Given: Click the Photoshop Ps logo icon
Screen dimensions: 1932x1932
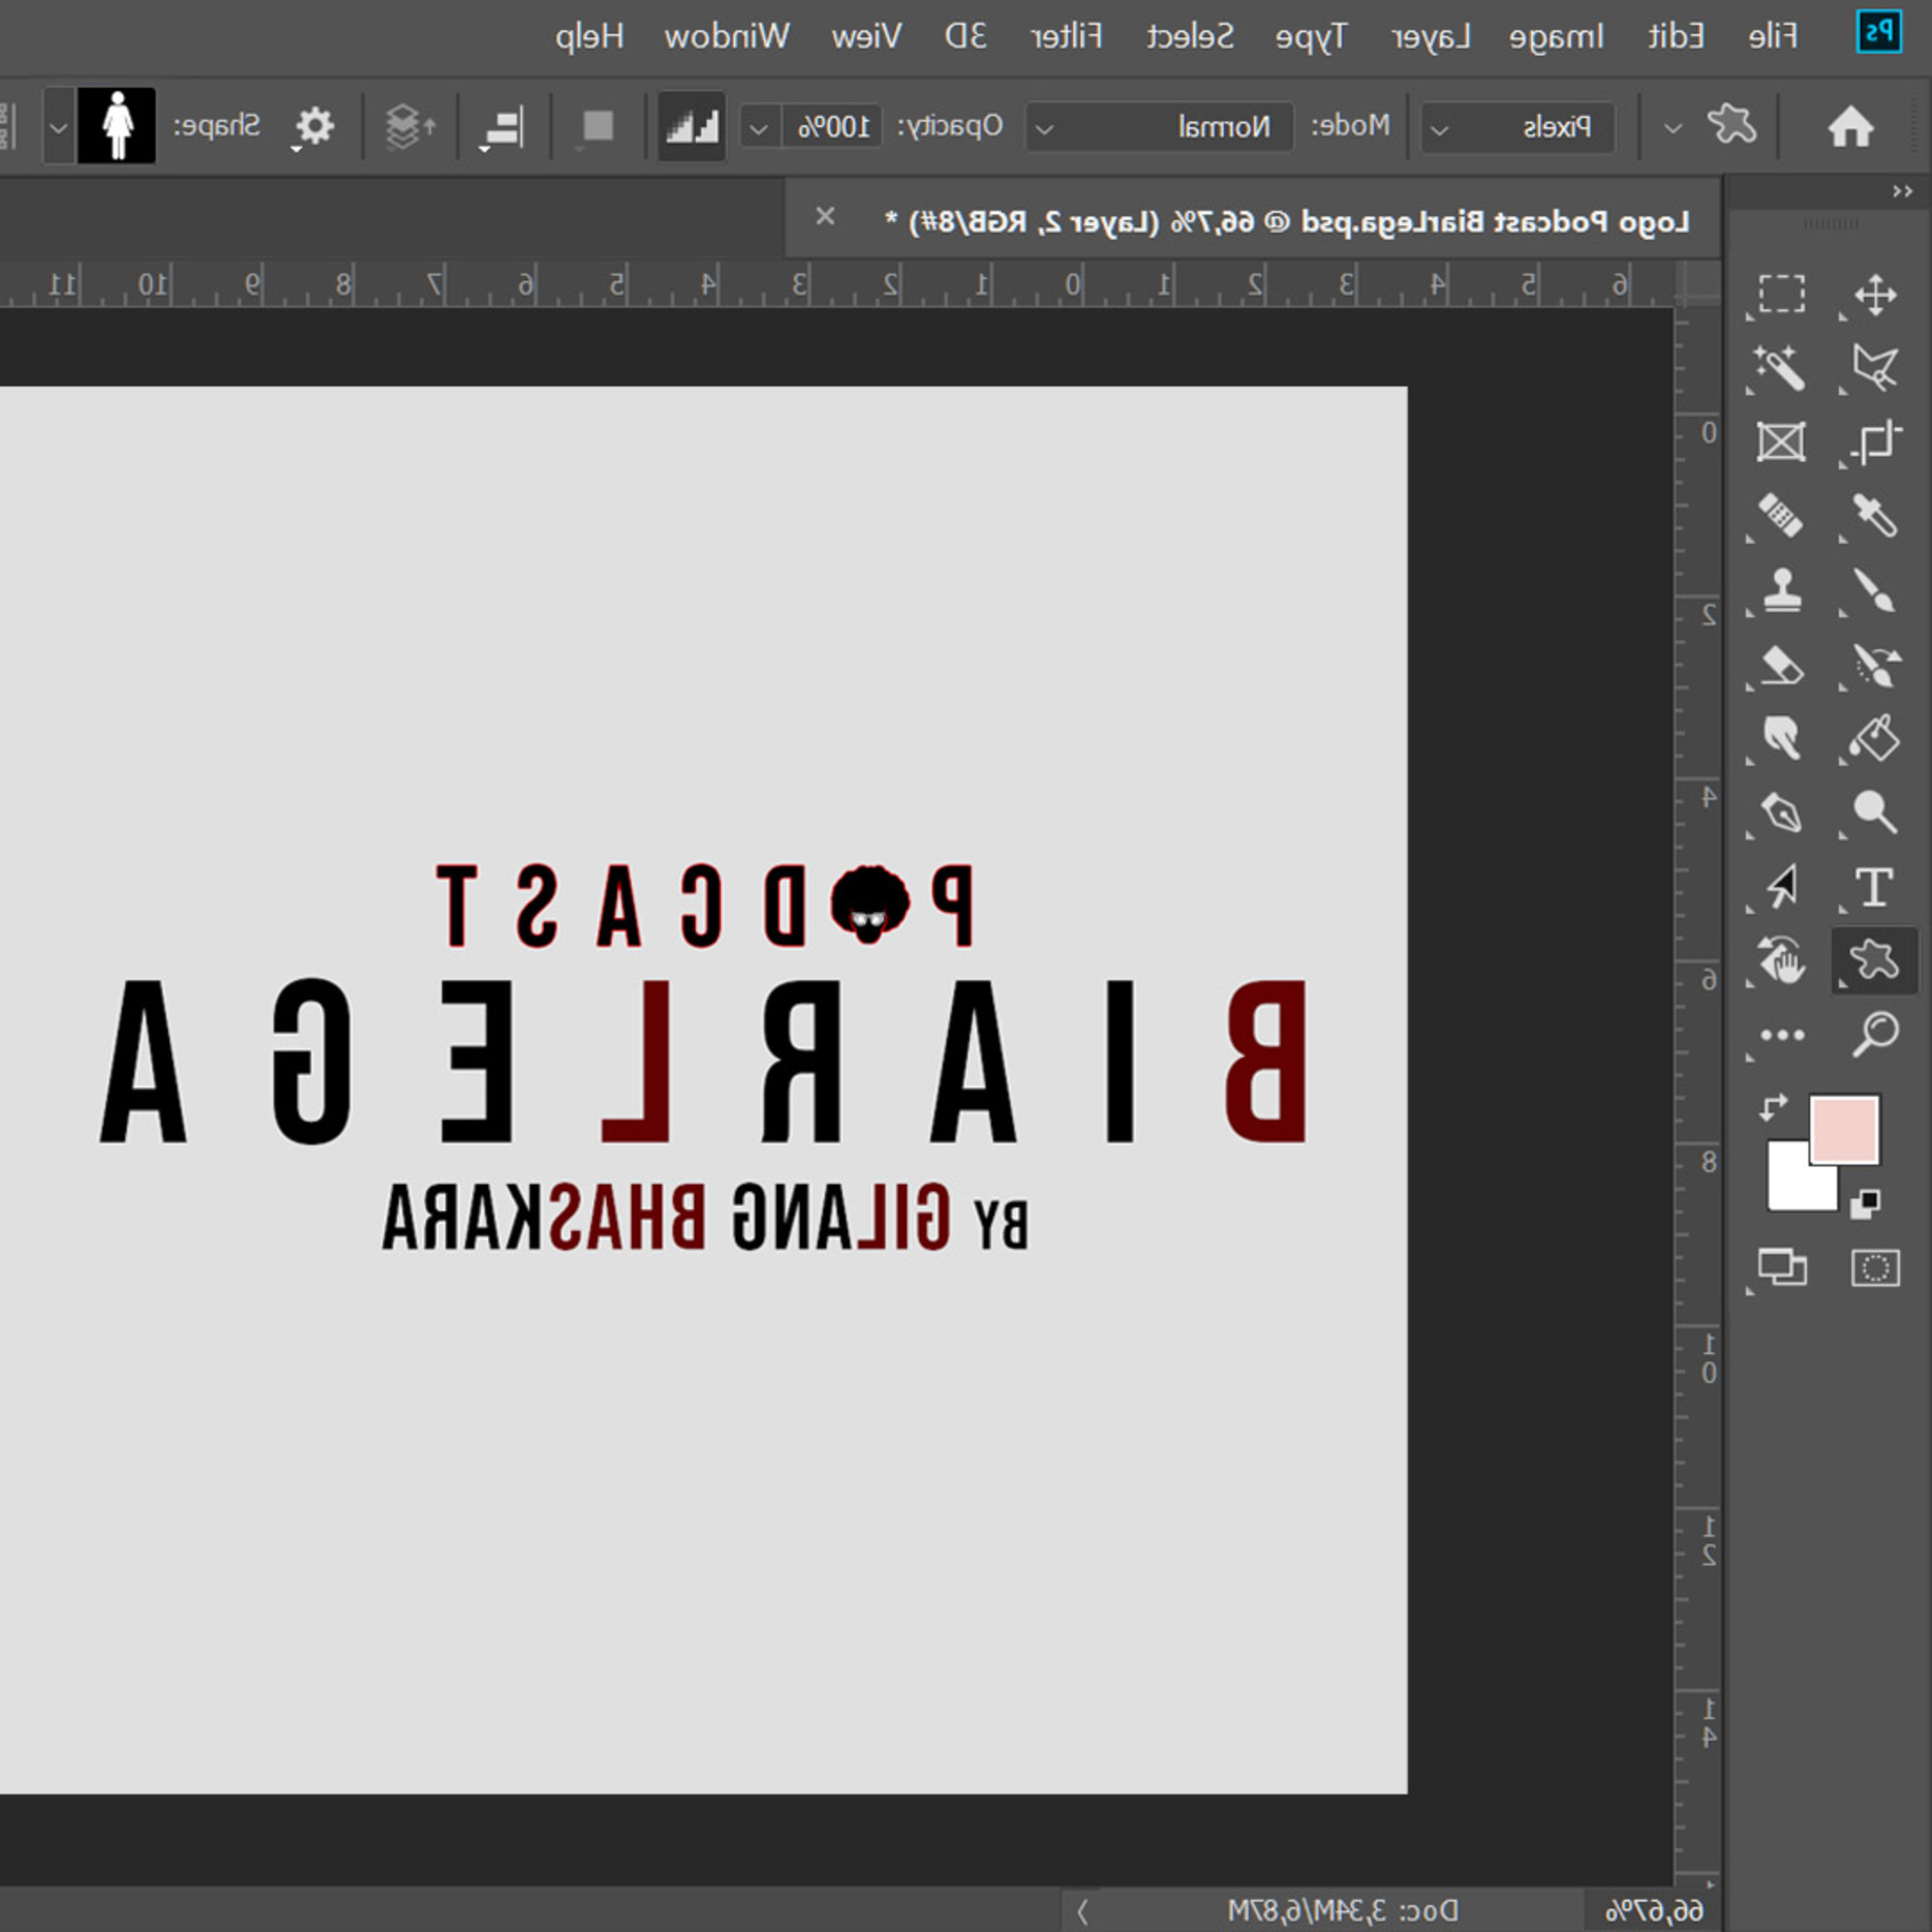Looking at the screenshot, I should tap(1879, 32).
